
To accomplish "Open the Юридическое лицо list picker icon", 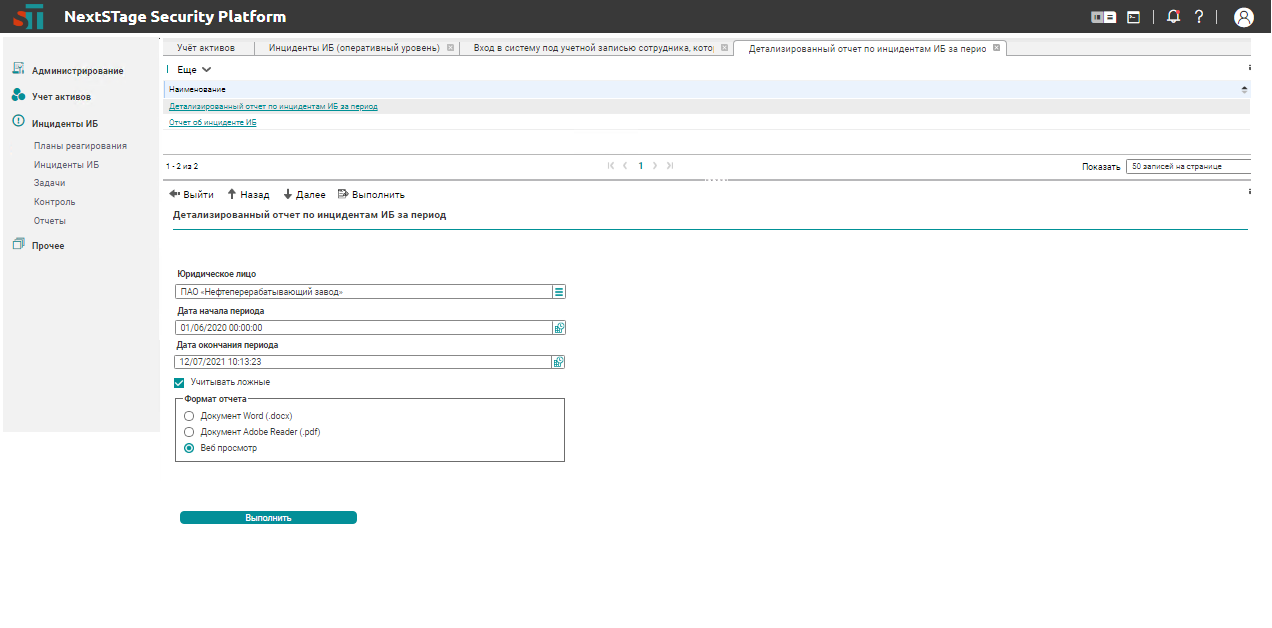I will pos(560,292).
